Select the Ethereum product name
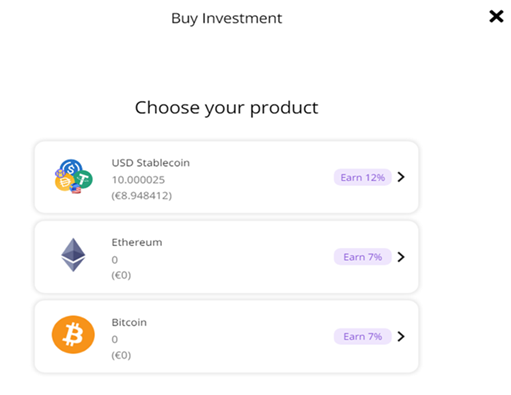The image size is (511, 395). (137, 242)
